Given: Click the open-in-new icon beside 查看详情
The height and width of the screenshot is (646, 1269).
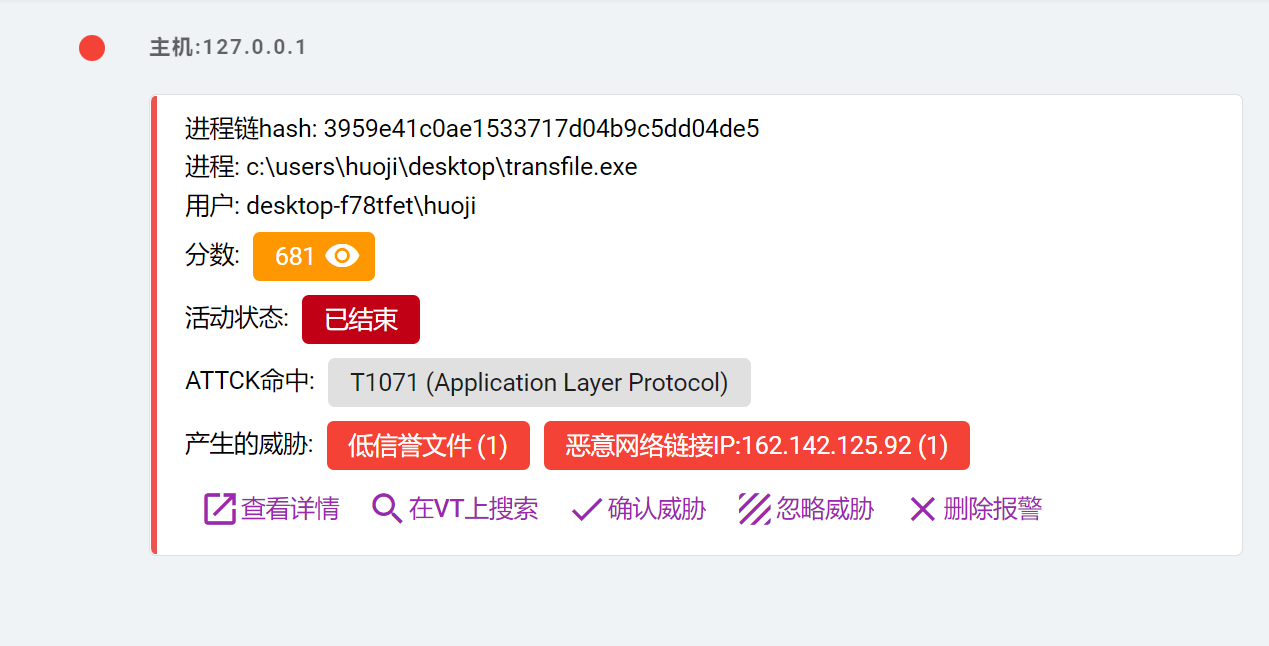Looking at the screenshot, I should pyautogui.click(x=219, y=509).
